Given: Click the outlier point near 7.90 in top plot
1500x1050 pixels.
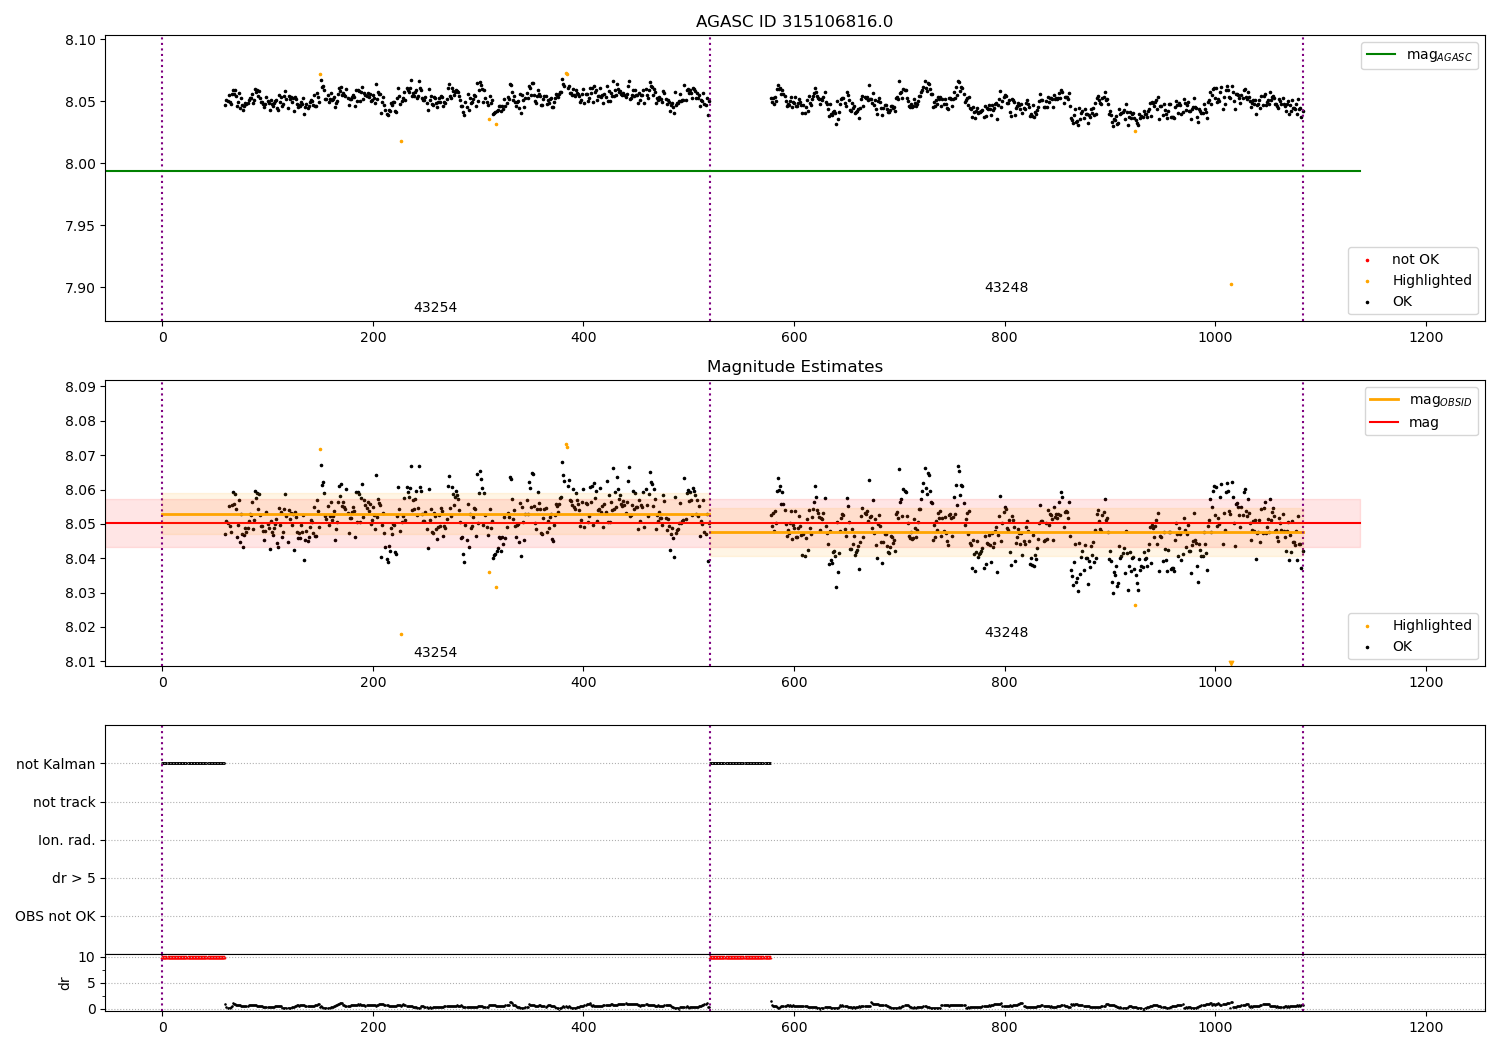Looking at the screenshot, I should (1231, 285).
